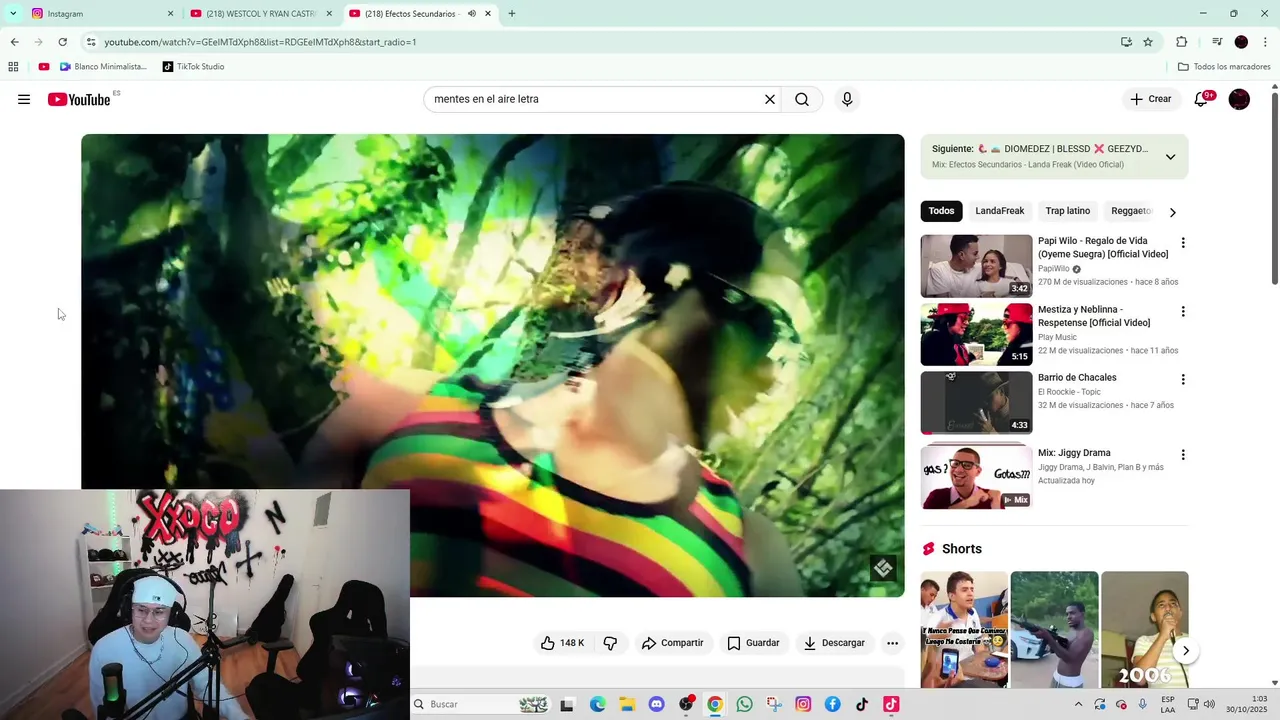
Task: Open options menu for Papi Wilo video
Action: (x=1183, y=243)
